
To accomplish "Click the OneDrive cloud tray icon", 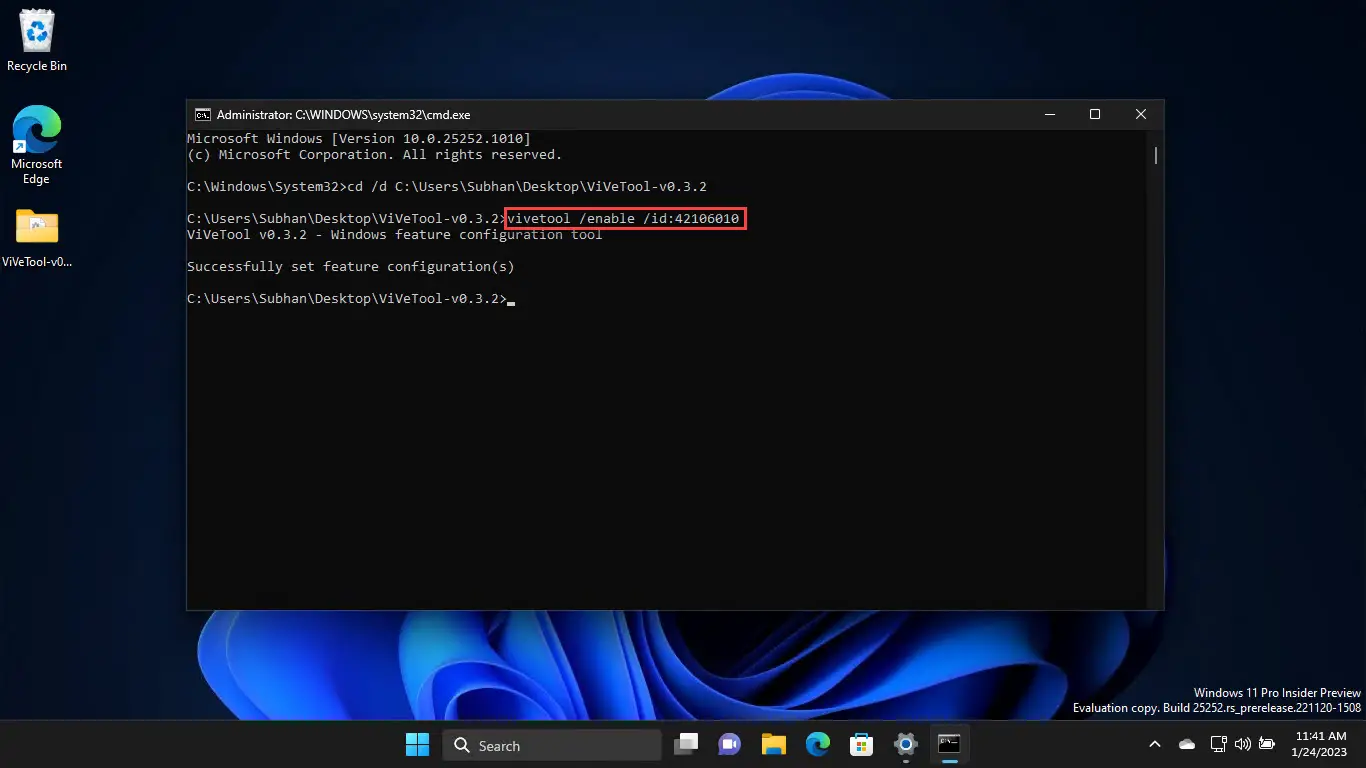I will click(x=1187, y=744).
